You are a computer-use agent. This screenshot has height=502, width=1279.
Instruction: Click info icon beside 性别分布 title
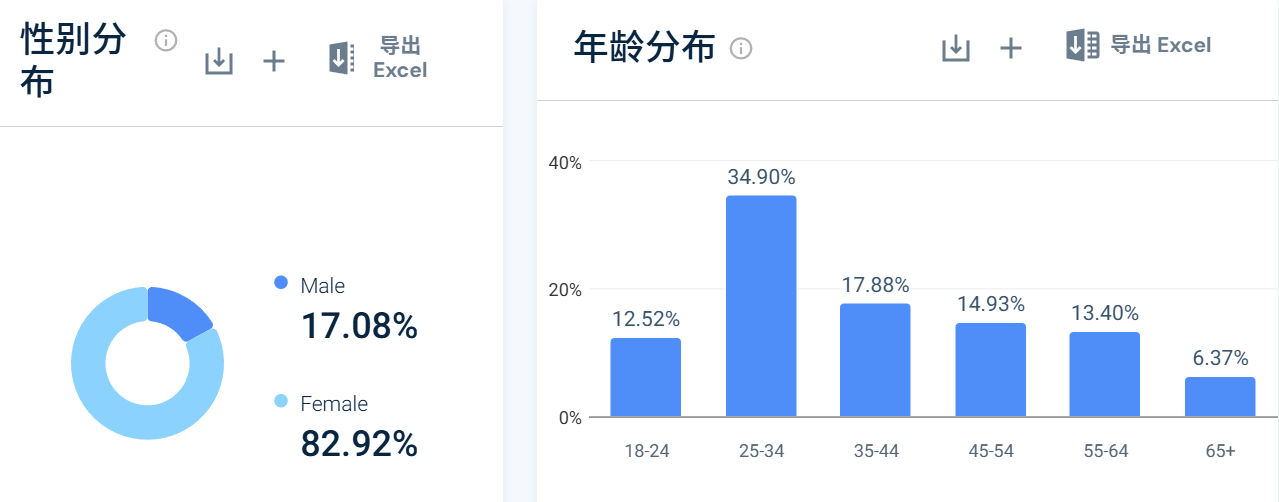[x=166, y=41]
